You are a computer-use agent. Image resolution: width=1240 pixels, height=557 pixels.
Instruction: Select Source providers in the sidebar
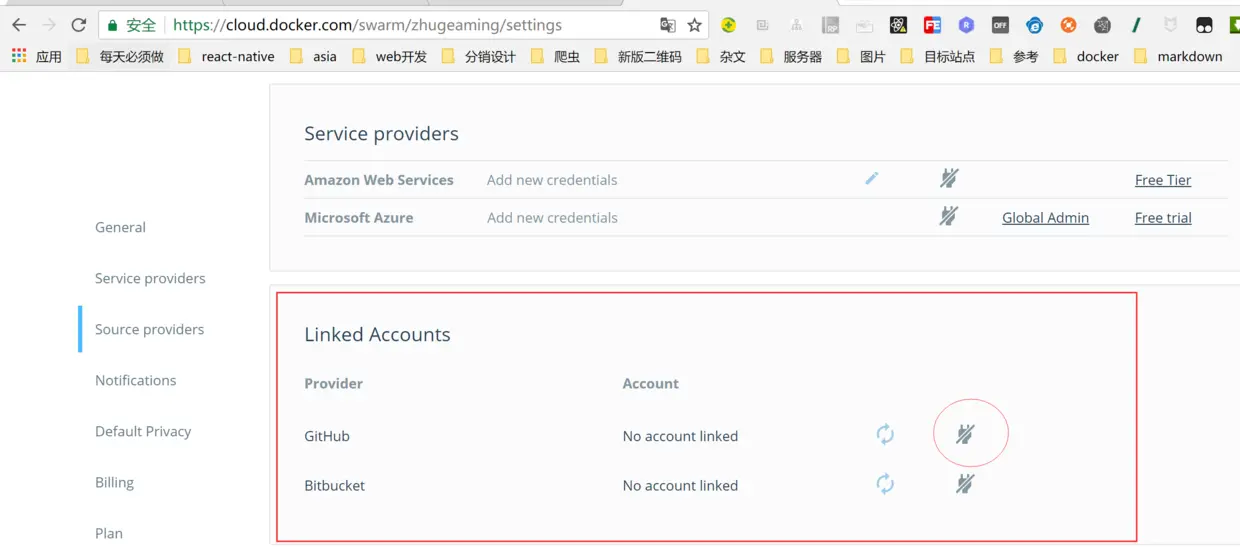click(x=149, y=329)
